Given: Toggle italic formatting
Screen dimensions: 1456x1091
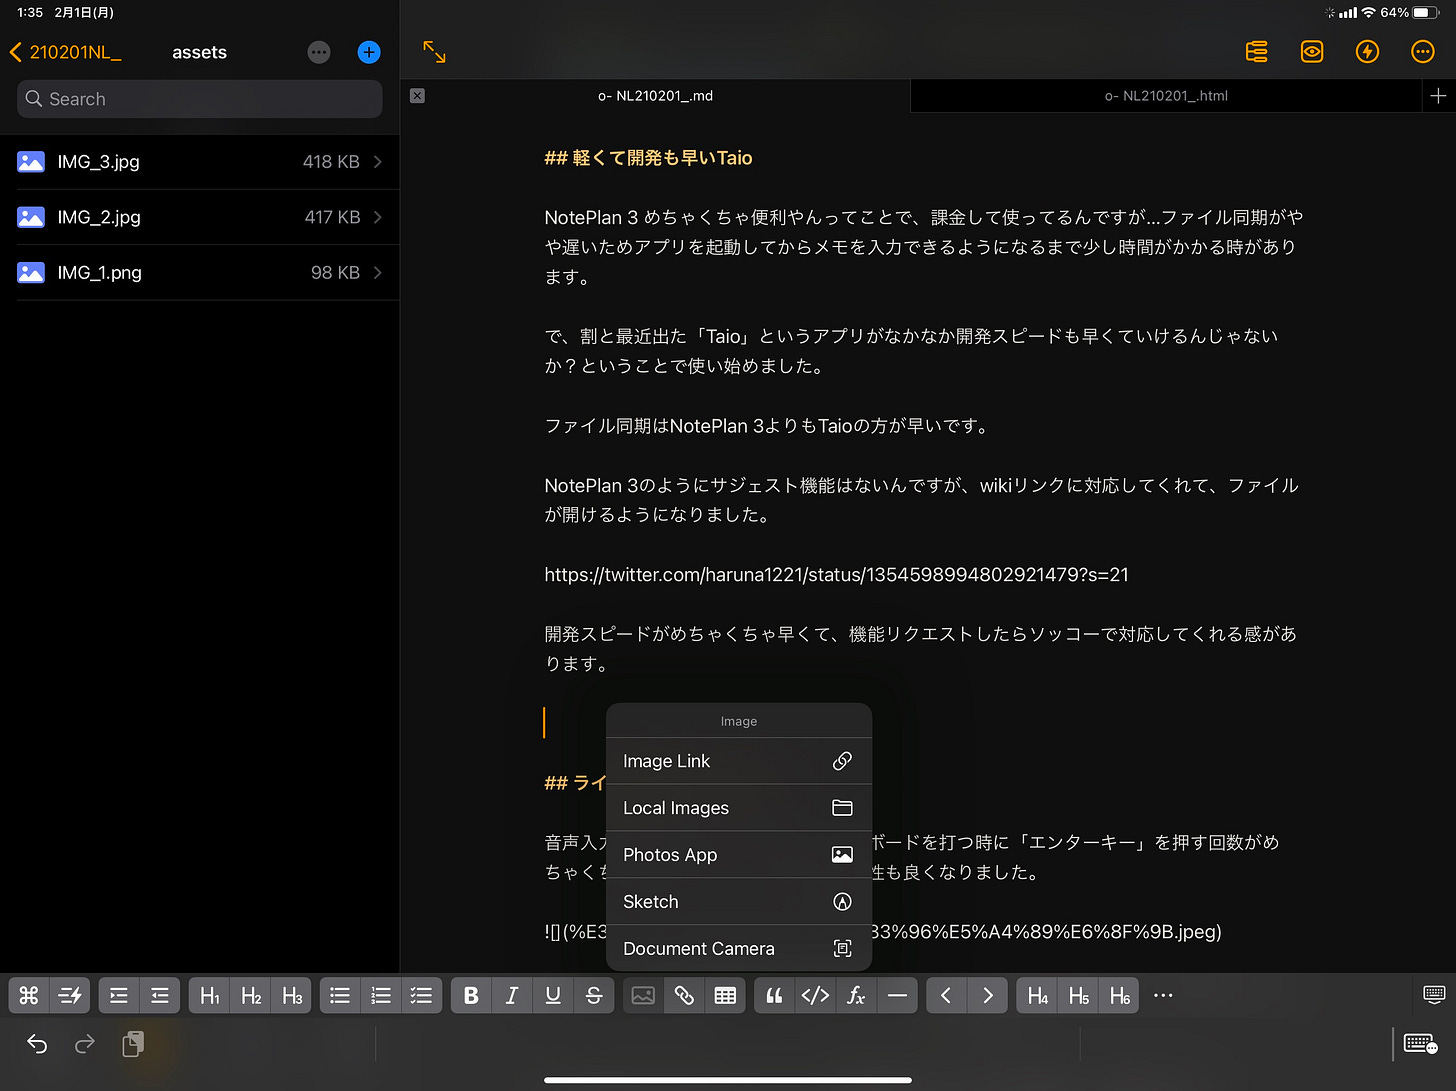Looking at the screenshot, I should pyautogui.click(x=512, y=995).
